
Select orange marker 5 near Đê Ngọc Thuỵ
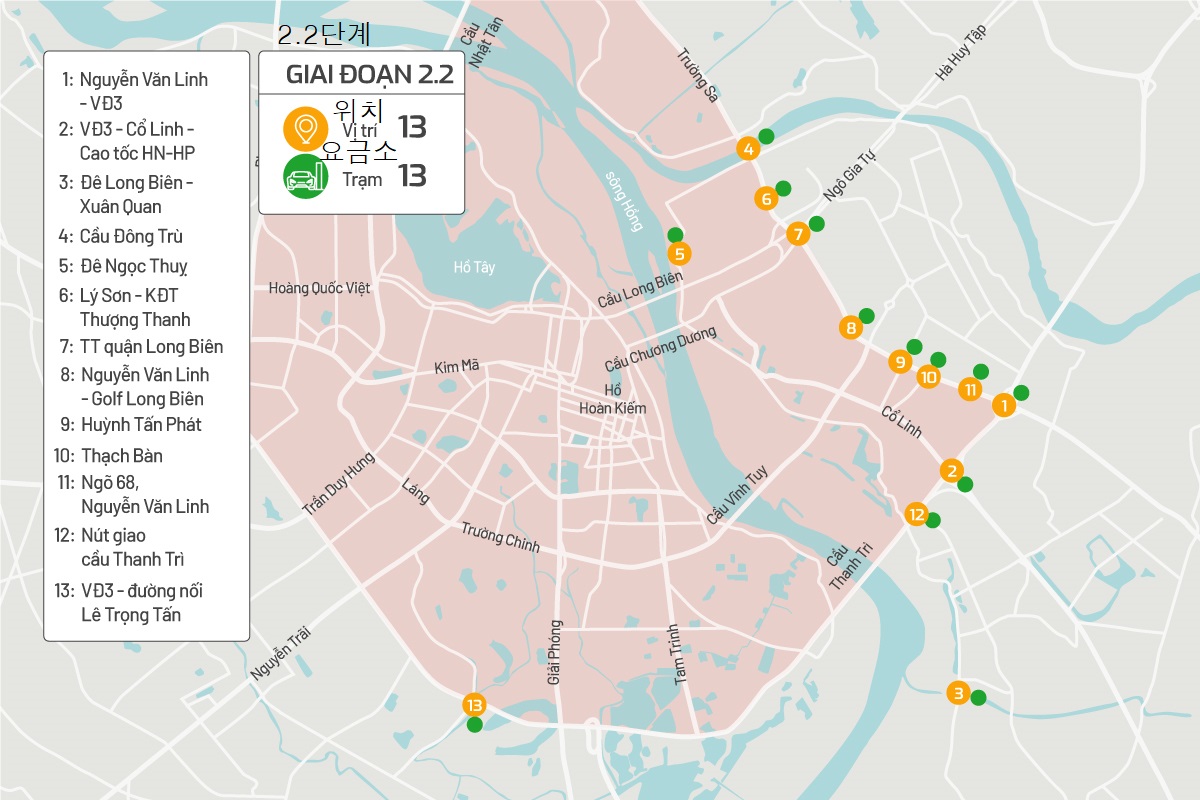[x=679, y=253]
